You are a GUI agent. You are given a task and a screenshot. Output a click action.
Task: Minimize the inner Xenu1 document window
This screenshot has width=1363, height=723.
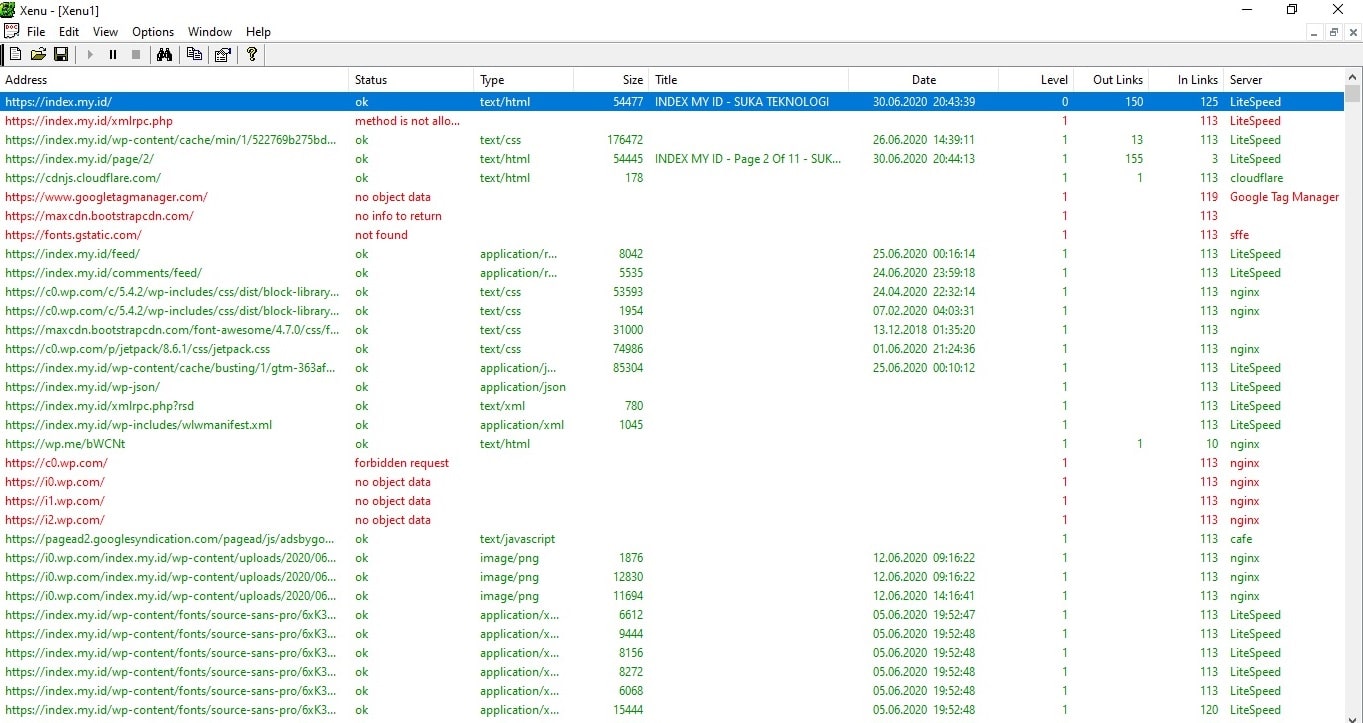pyautogui.click(x=1314, y=32)
